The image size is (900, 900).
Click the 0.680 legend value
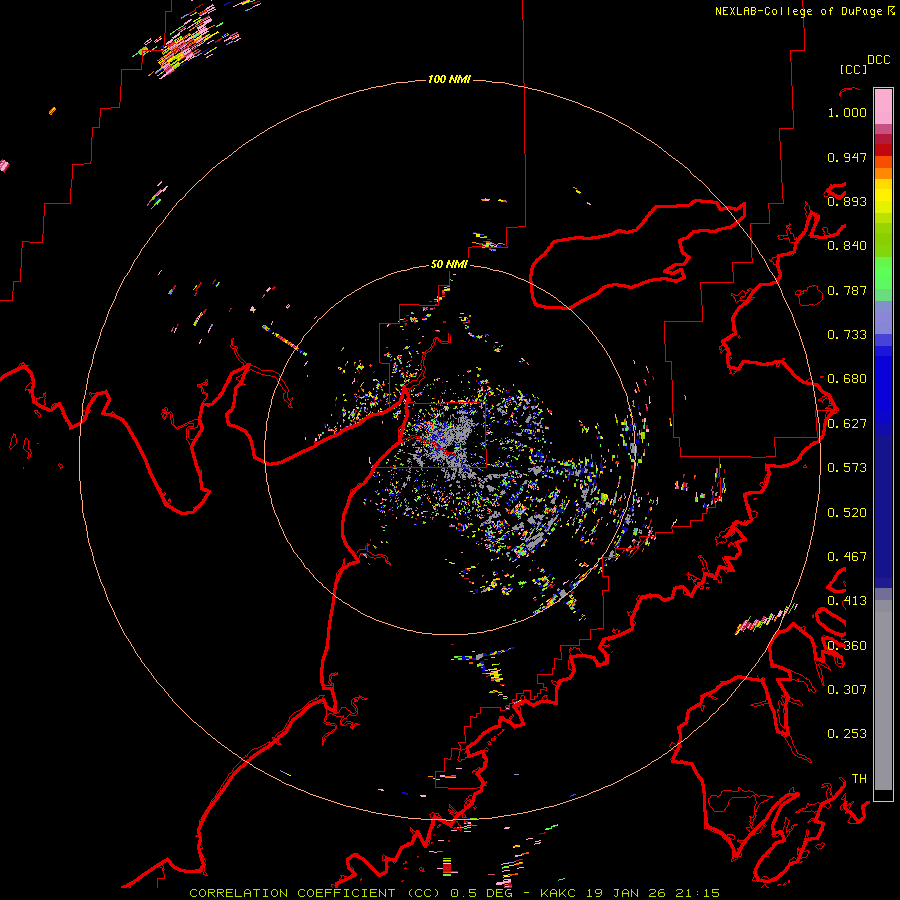847,379
